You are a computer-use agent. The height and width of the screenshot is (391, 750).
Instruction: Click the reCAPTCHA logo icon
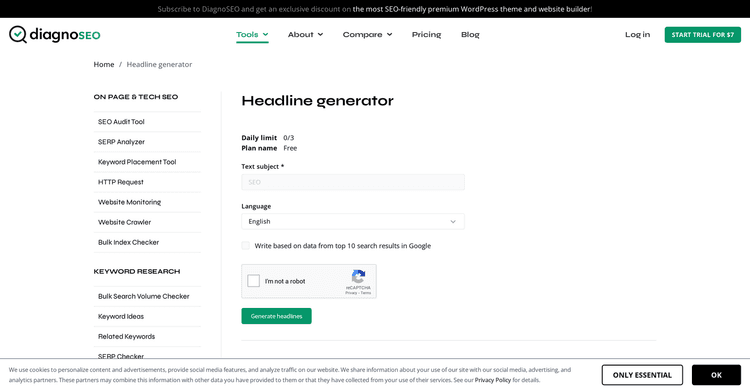point(358,277)
